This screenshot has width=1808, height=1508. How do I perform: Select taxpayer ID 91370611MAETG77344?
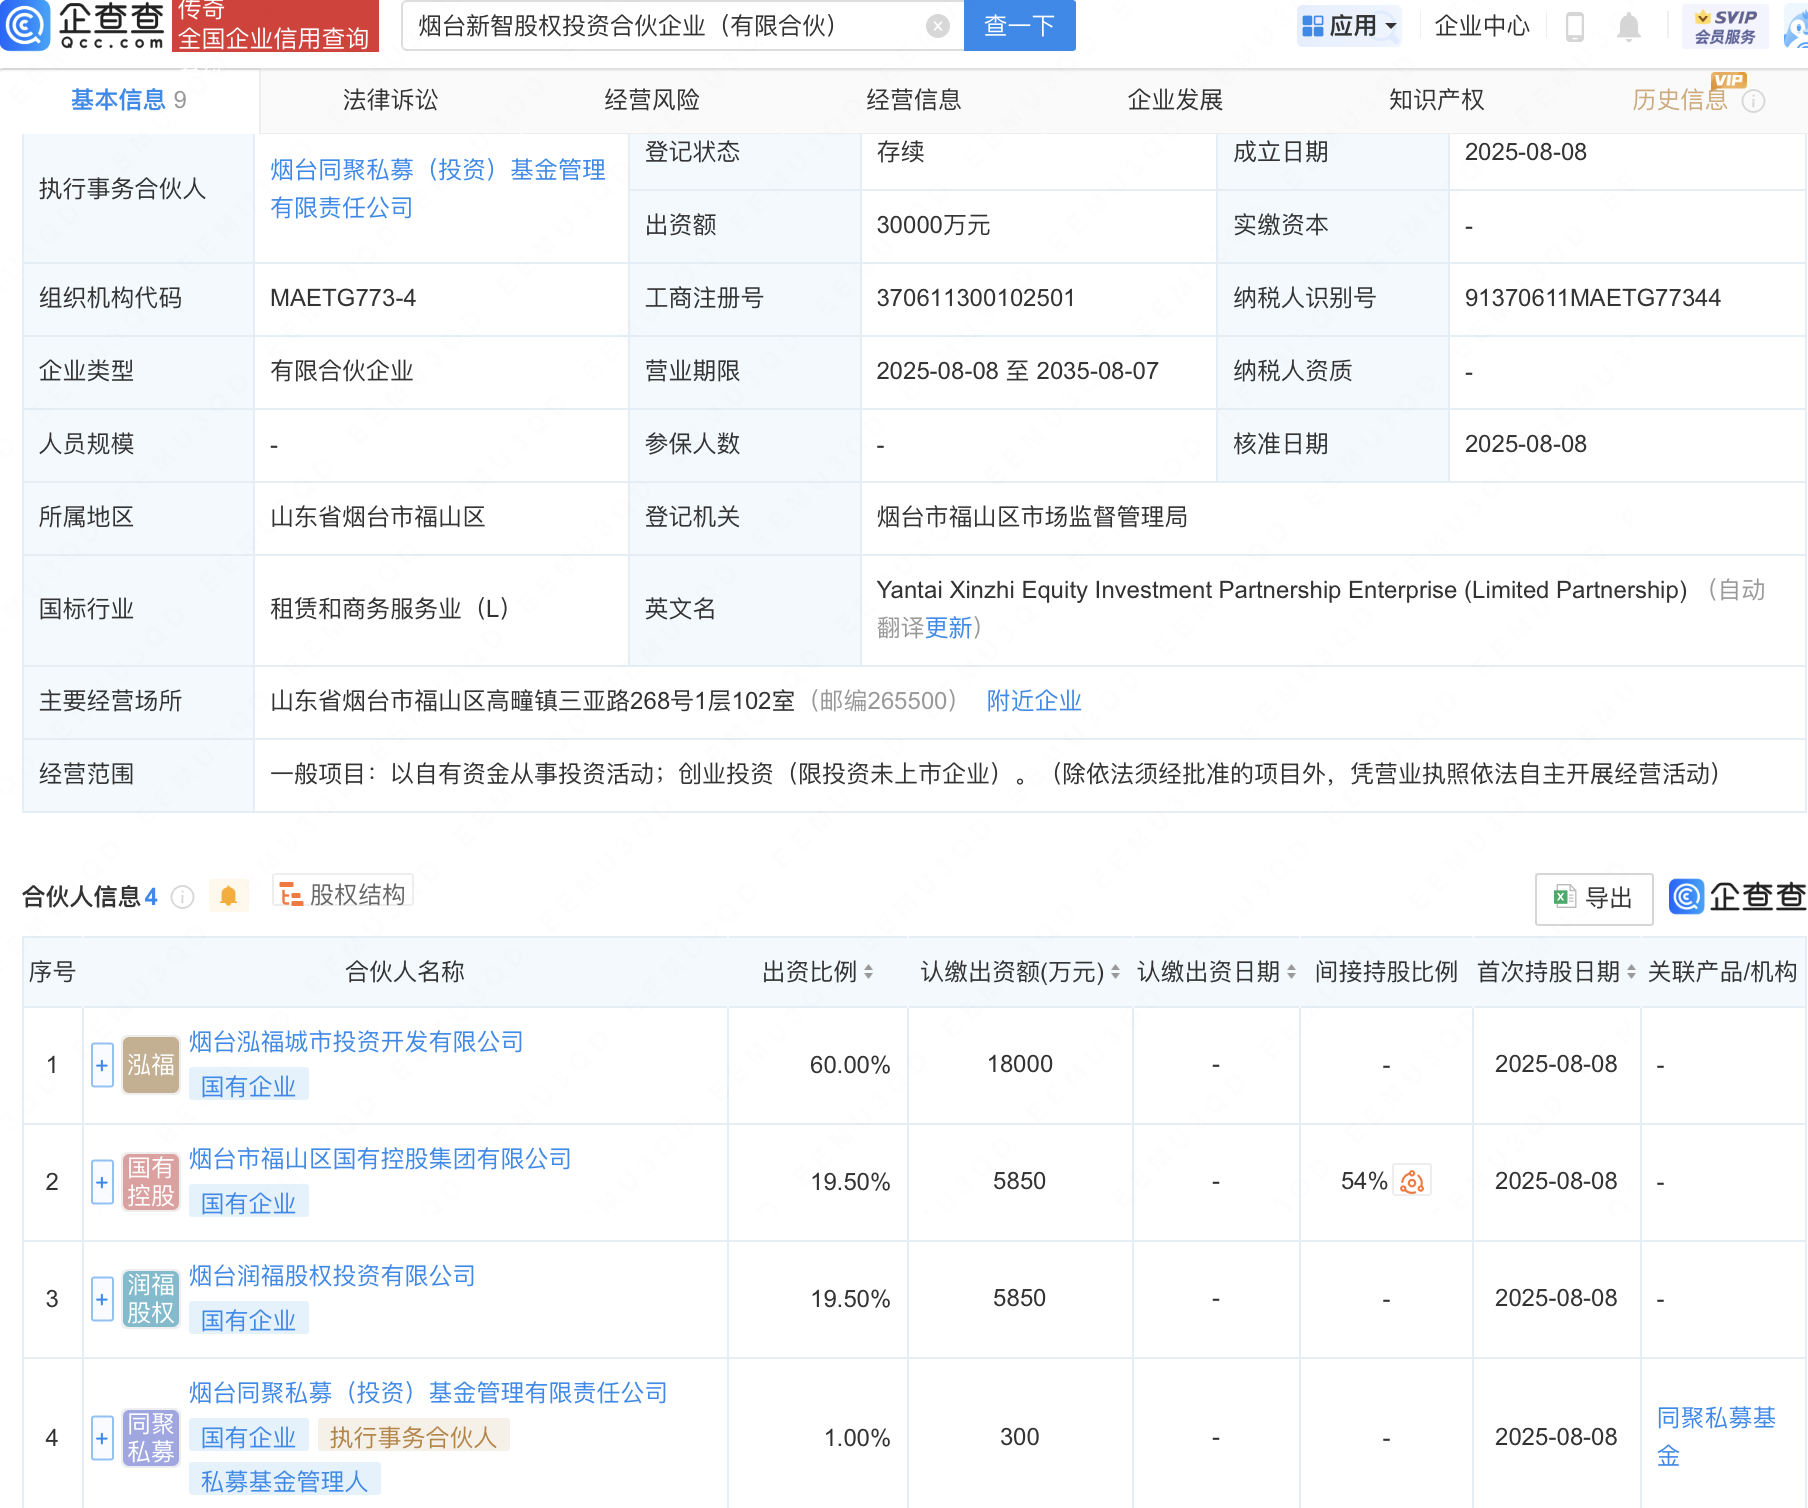1592,298
